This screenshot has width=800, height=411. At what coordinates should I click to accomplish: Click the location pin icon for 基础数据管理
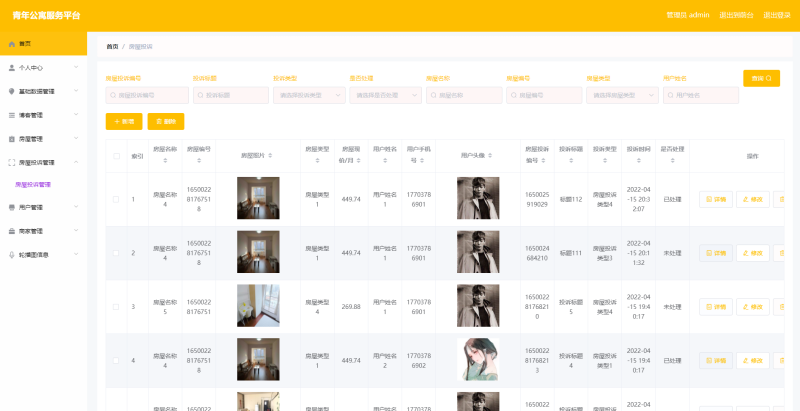11,91
